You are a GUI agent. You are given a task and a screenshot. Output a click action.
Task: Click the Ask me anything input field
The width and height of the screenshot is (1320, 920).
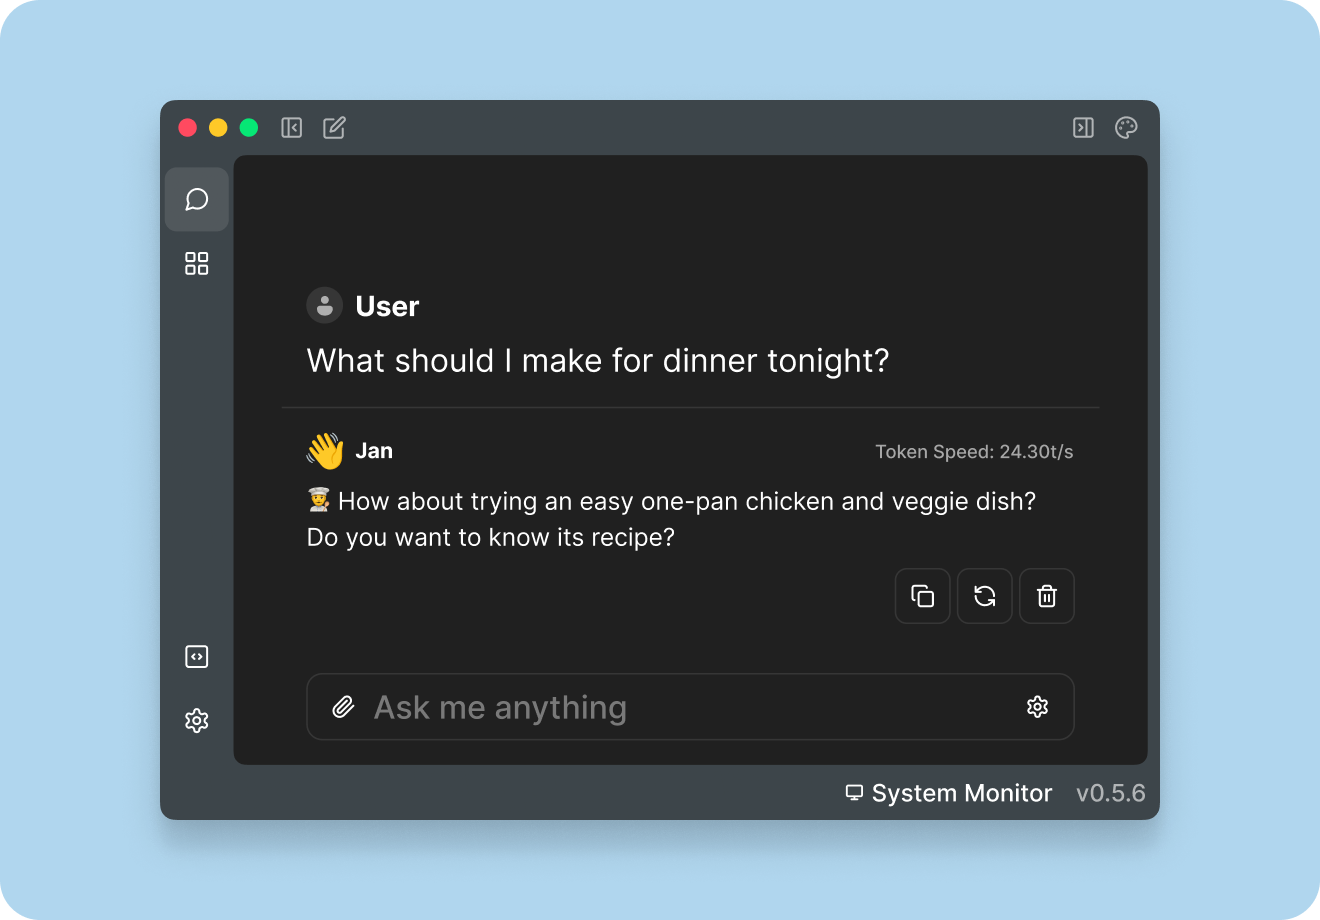(680, 708)
